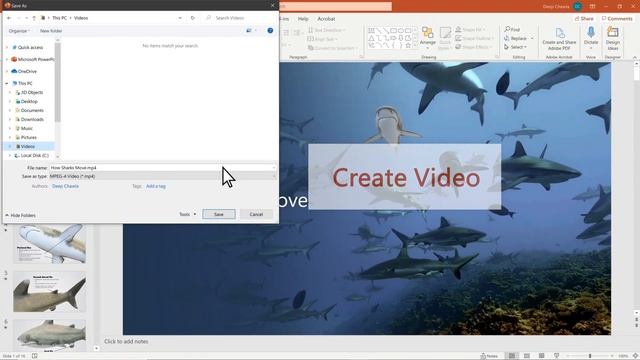Click Align Text option
This screenshot has width=640, height=360.
[322, 39]
